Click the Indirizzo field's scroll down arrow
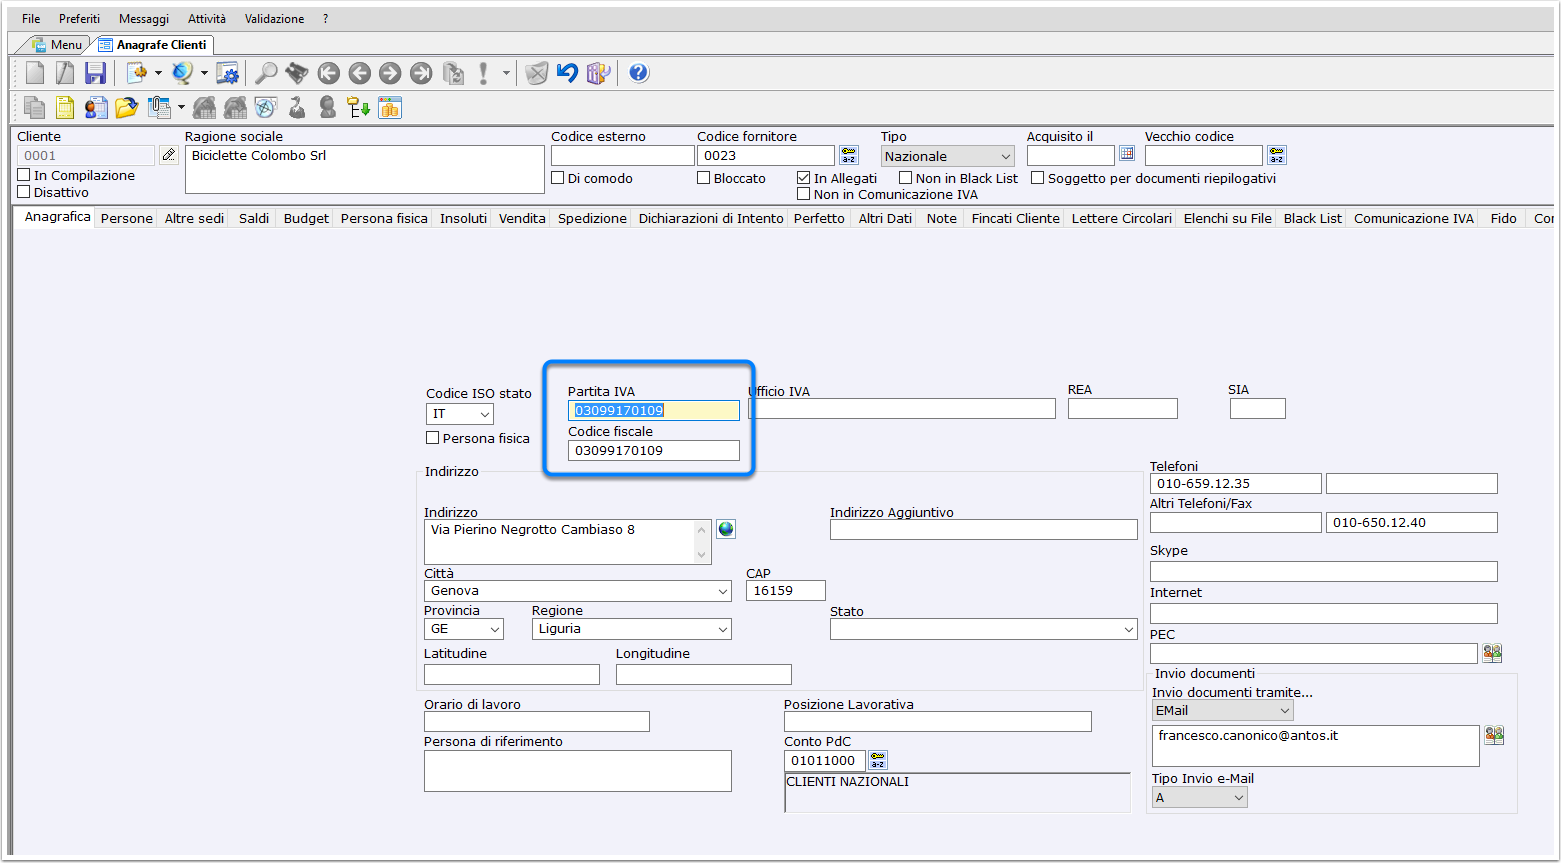Screen dimensions: 1561x863 pyautogui.click(x=701, y=554)
